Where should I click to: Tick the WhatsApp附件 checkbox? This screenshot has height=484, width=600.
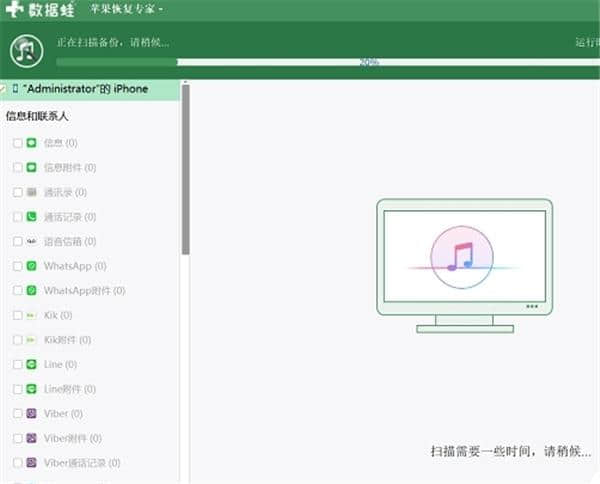[18, 291]
